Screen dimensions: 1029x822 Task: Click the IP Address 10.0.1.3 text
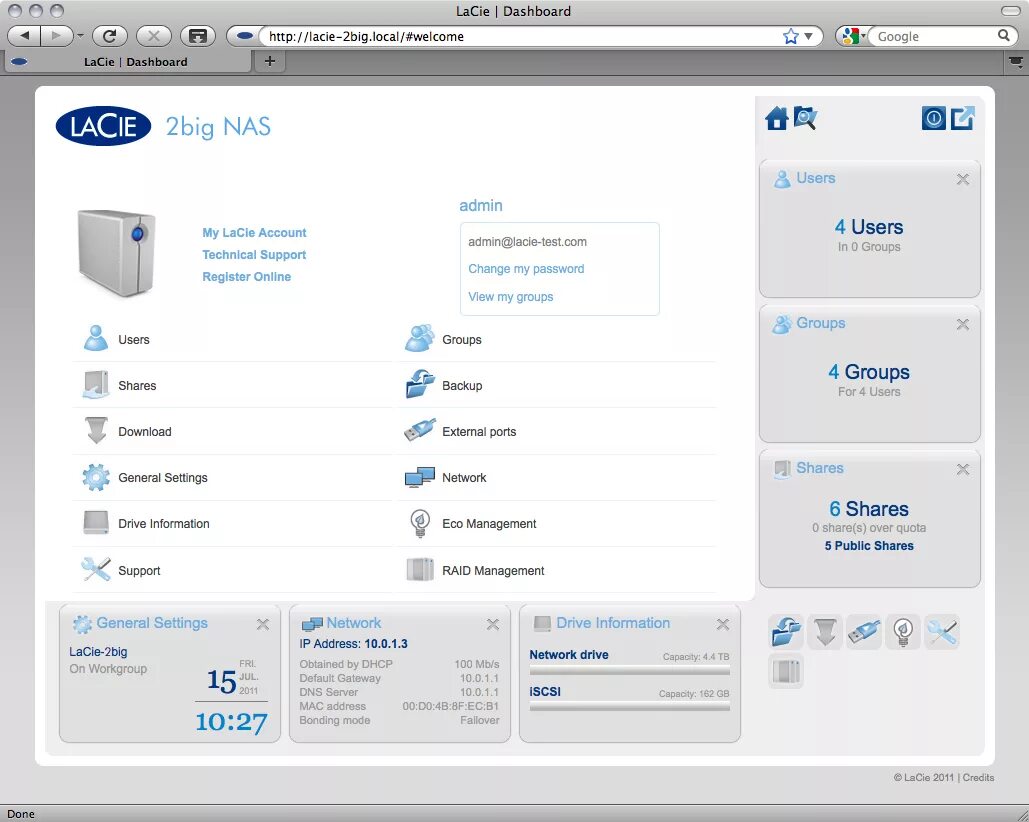coord(353,644)
